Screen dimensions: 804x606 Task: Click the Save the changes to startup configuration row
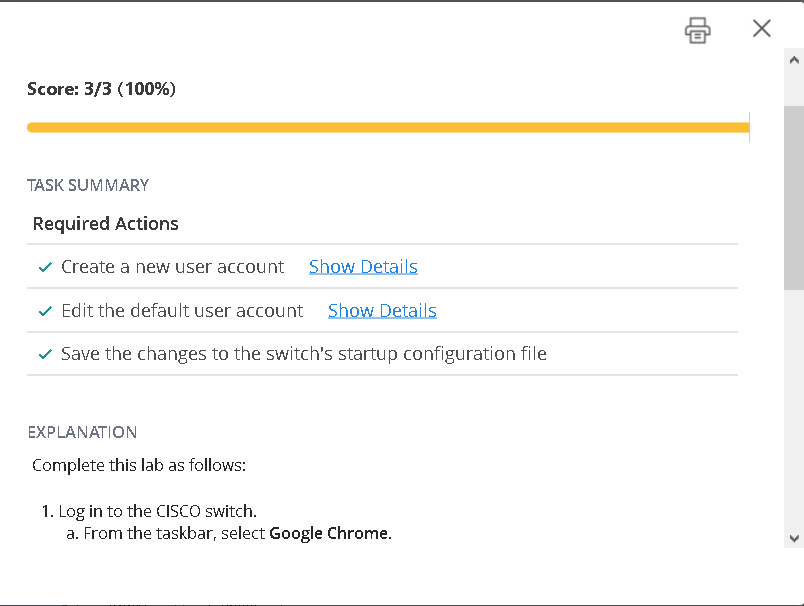[x=304, y=354]
